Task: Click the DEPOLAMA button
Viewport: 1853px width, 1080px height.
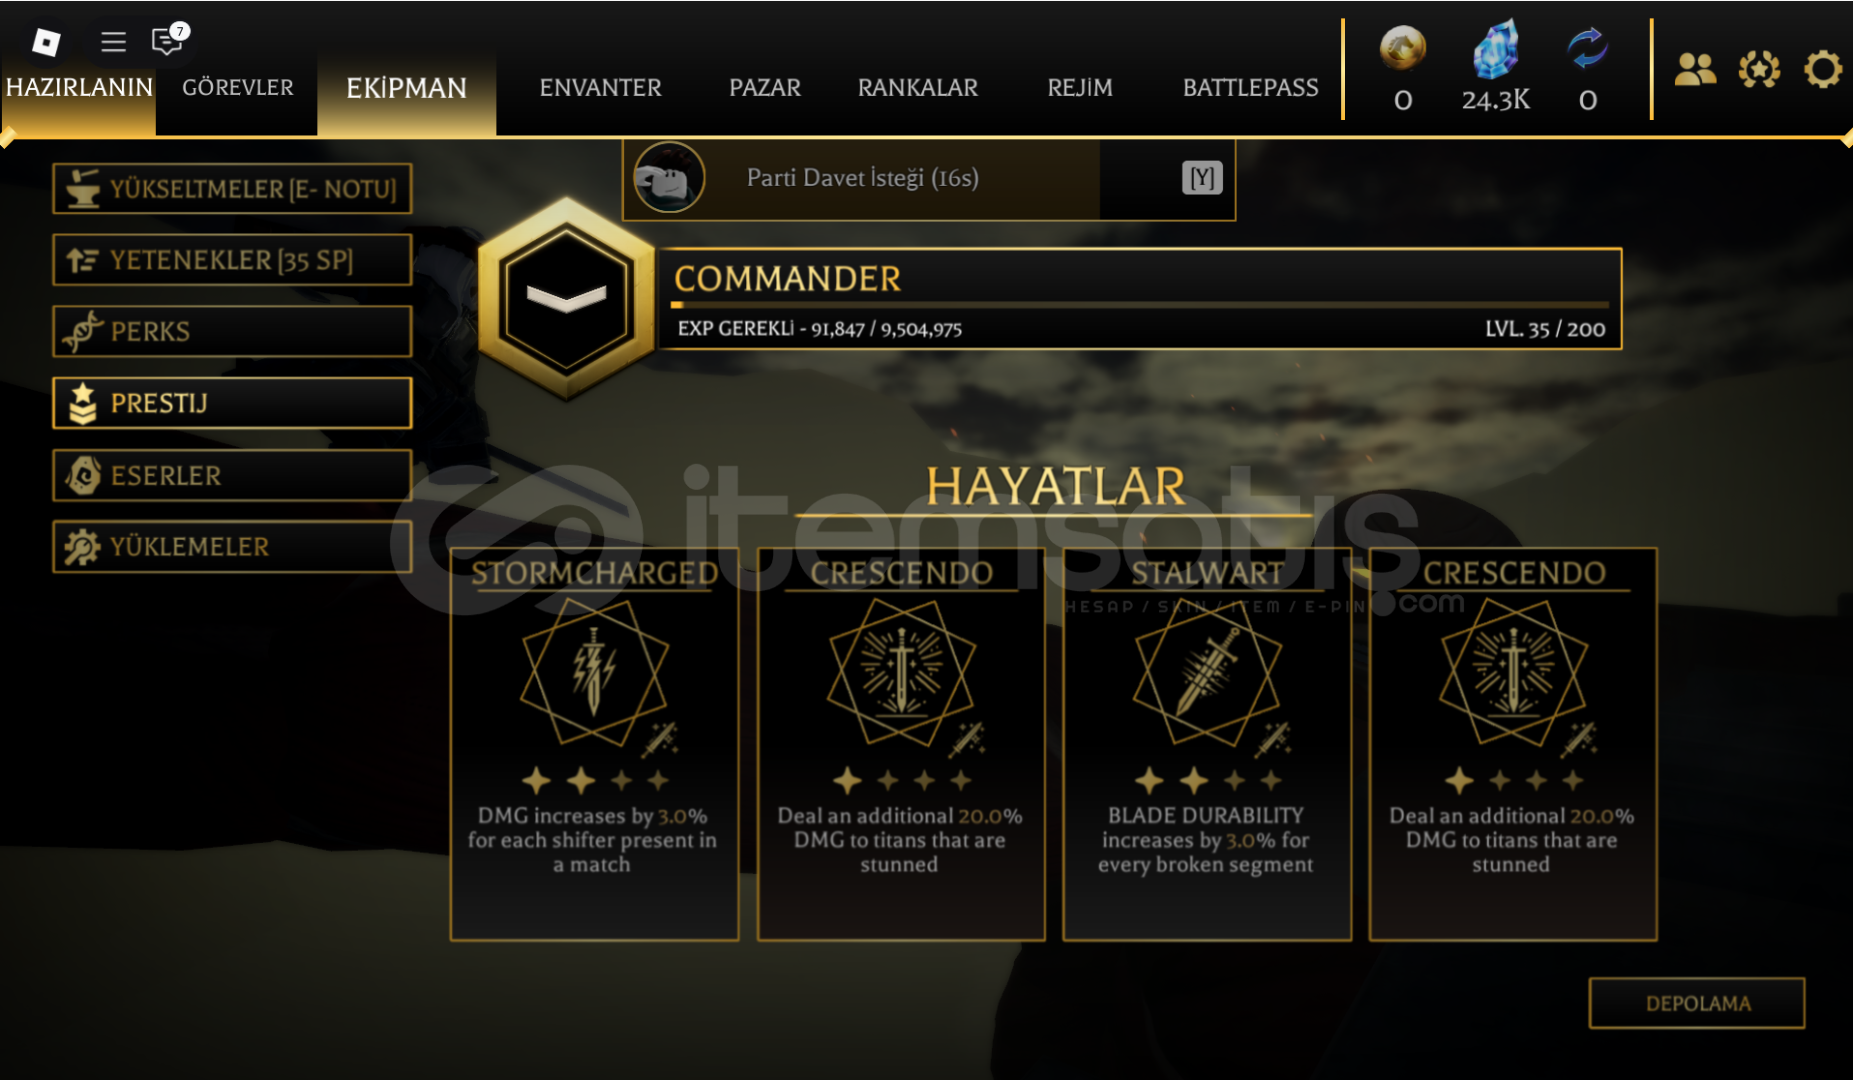Action: 1697,1003
